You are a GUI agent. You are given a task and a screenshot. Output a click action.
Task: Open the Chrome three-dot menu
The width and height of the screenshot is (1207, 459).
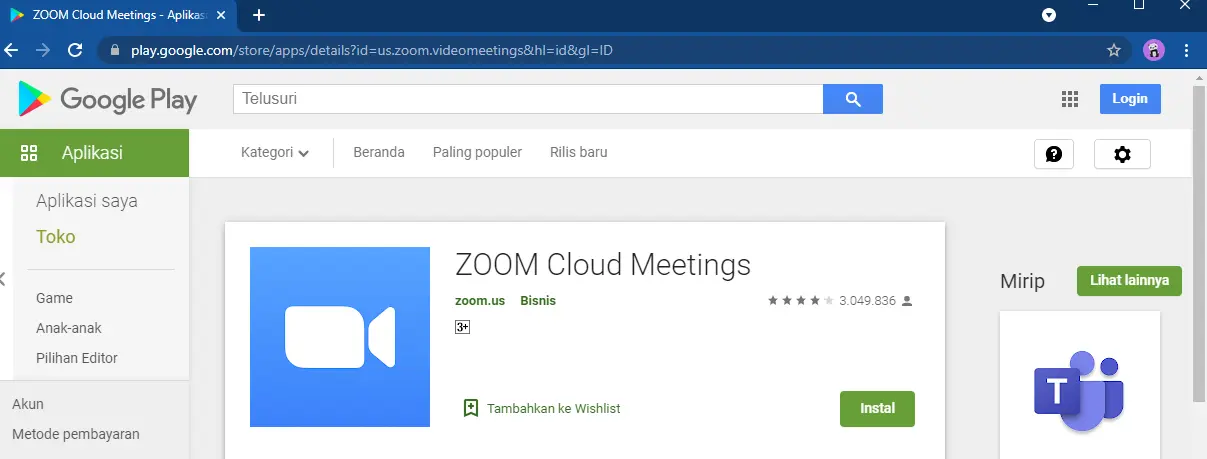(1186, 49)
